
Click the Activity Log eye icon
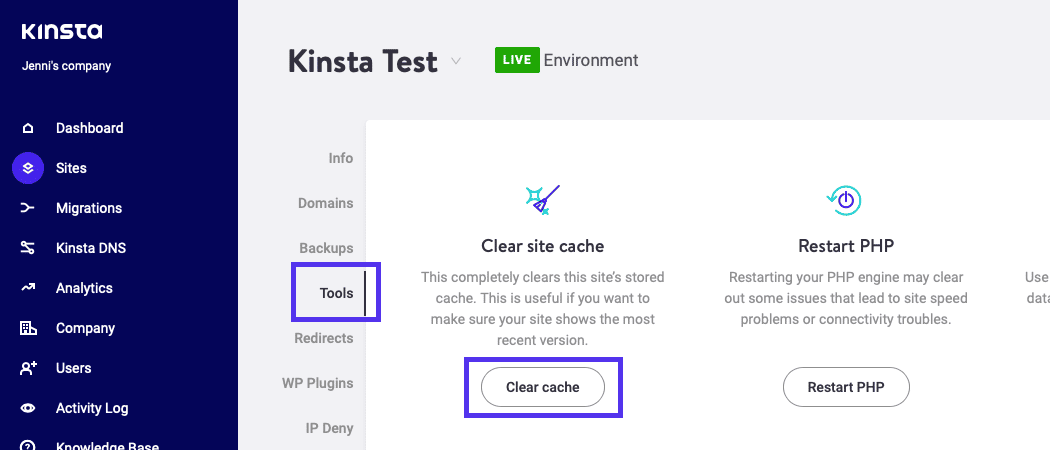tap(28, 408)
